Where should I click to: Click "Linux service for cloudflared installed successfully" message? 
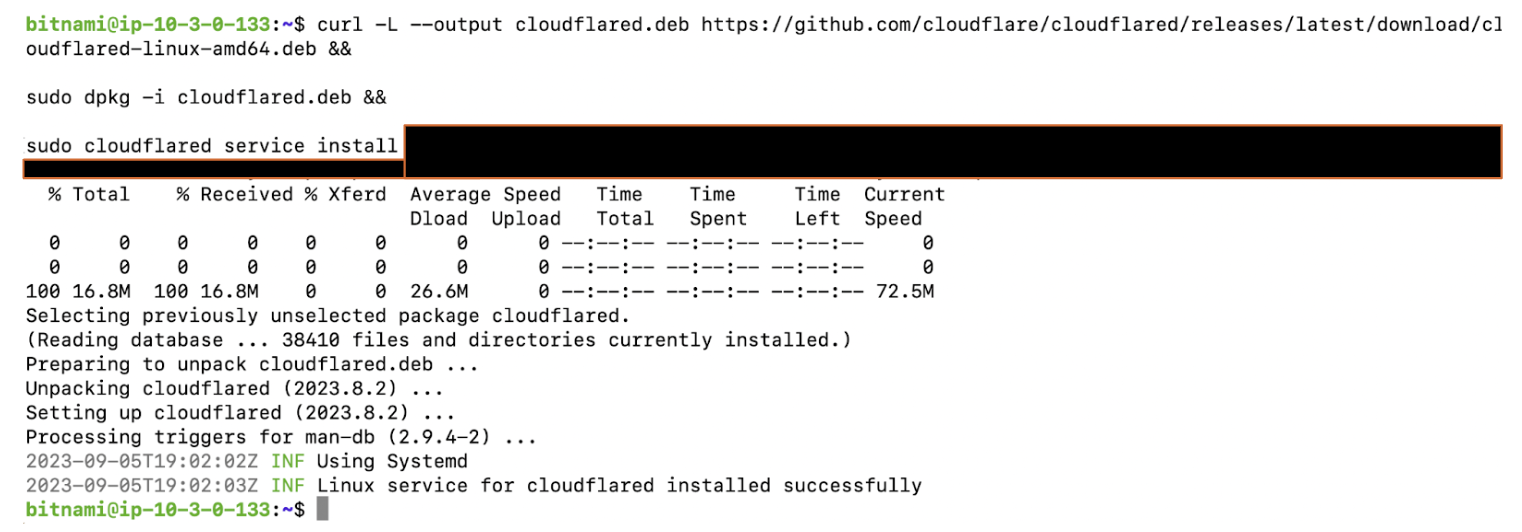(x=619, y=486)
